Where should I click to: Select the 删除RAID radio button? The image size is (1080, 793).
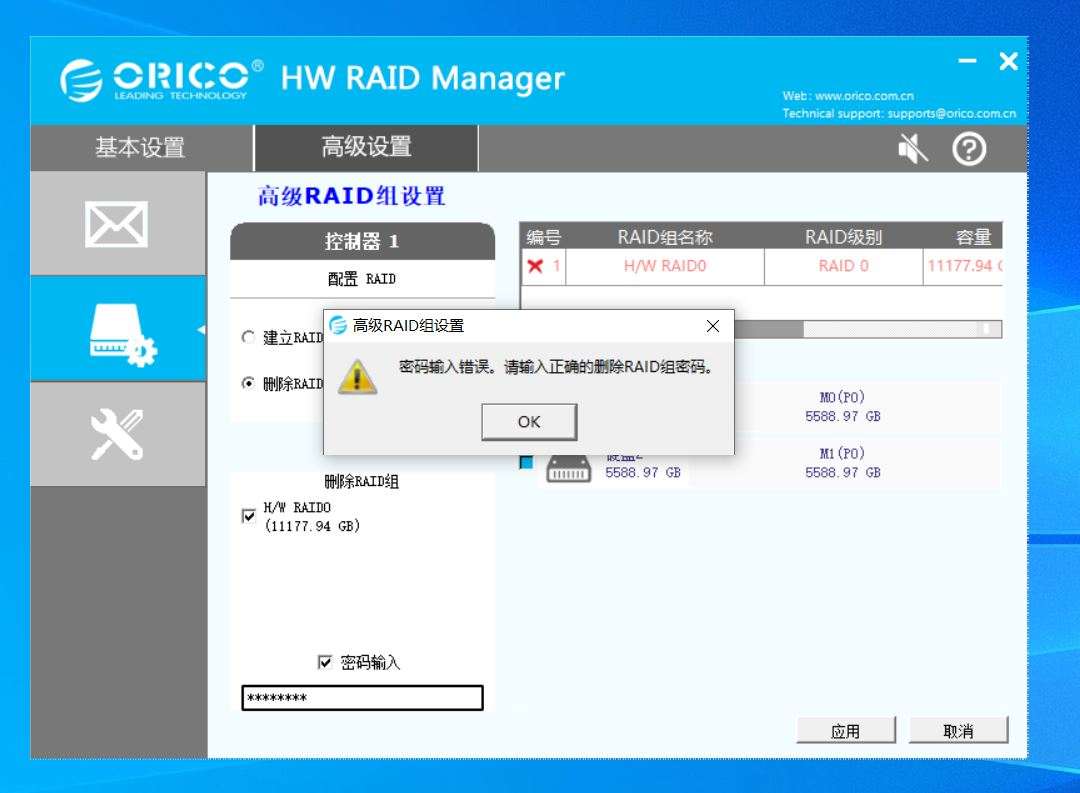pyautogui.click(x=248, y=383)
